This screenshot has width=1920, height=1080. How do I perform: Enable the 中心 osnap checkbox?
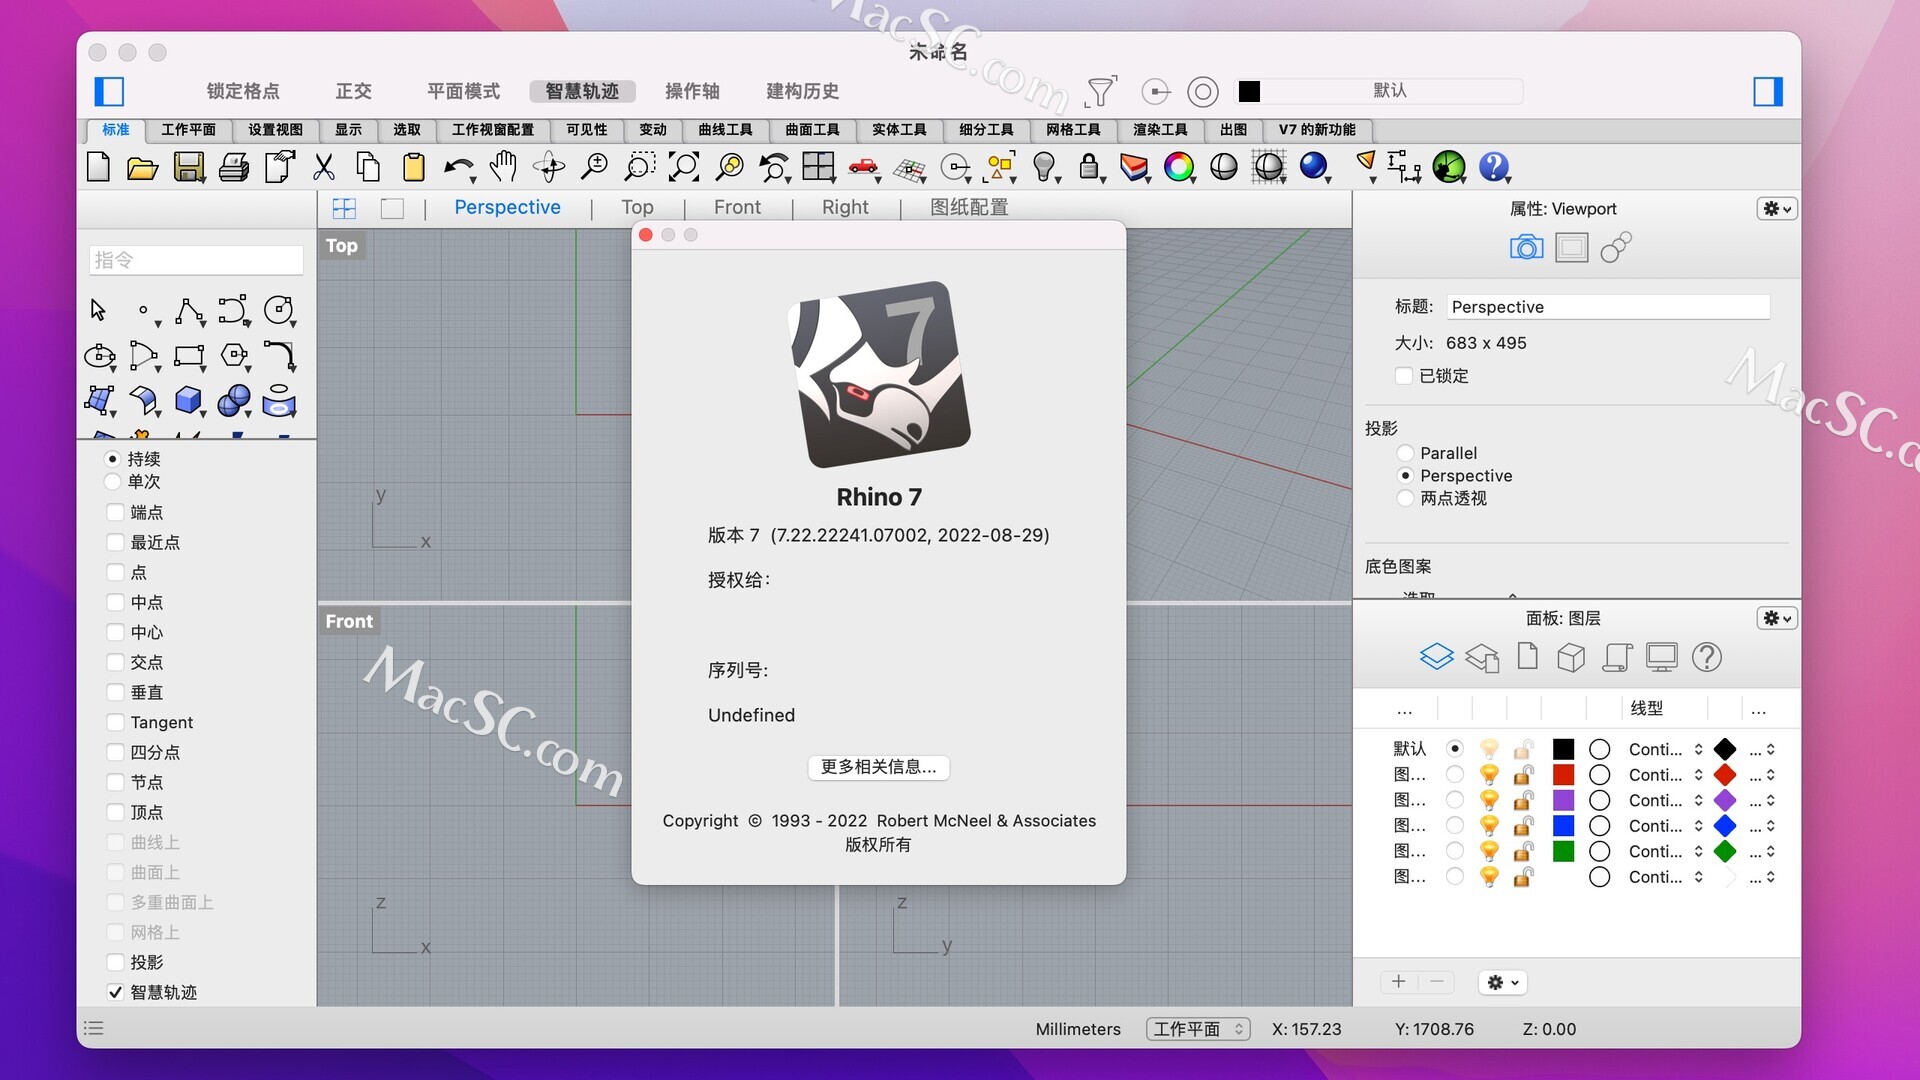point(115,632)
